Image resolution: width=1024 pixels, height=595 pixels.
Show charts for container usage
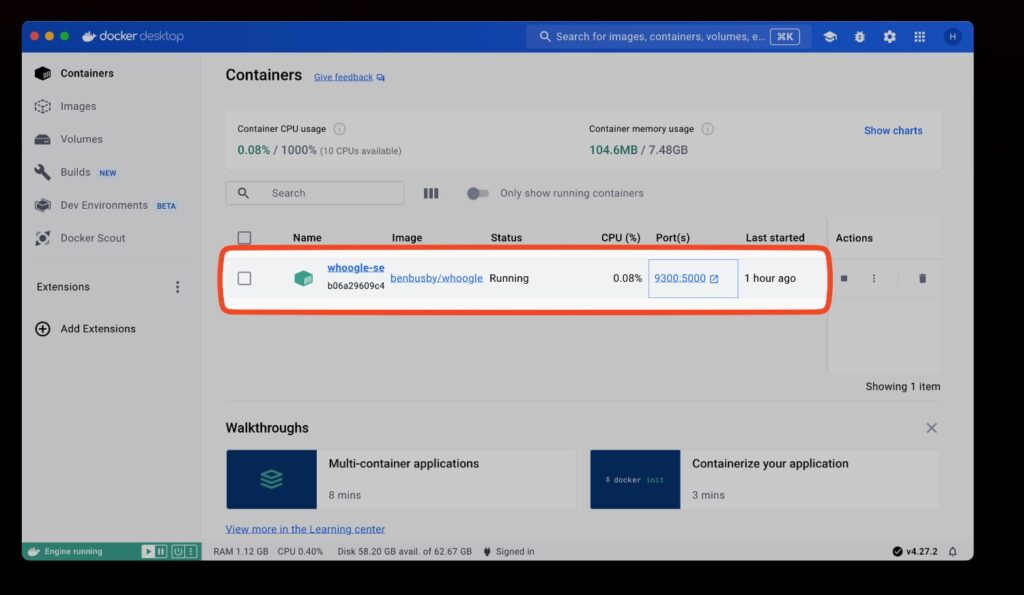tap(893, 130)
